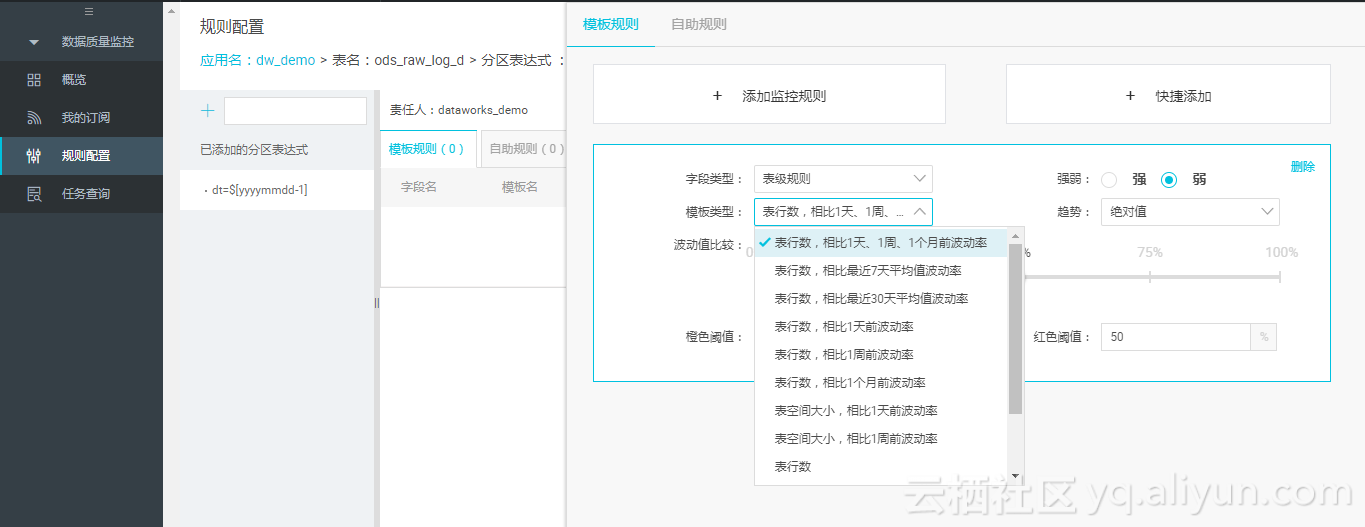Collapse the 模板类型 dropdown
The image size is (1365, 527).
coord(843,212)
